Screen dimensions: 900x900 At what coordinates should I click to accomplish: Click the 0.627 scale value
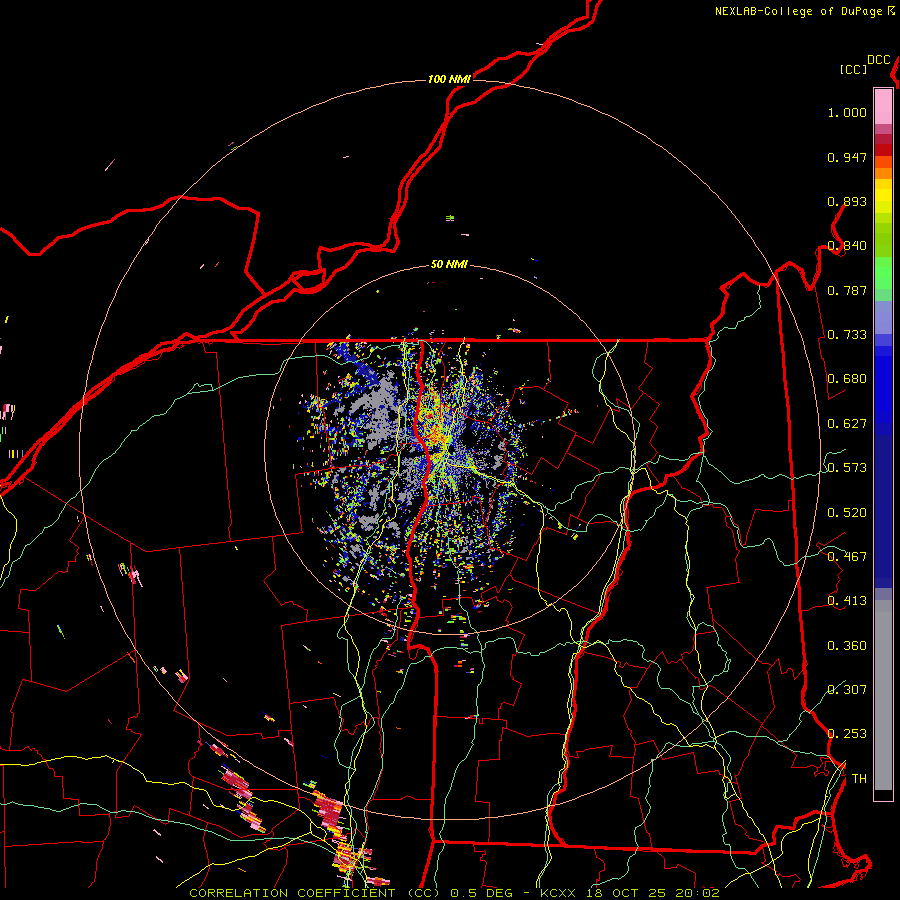click(x=847, y=424)
